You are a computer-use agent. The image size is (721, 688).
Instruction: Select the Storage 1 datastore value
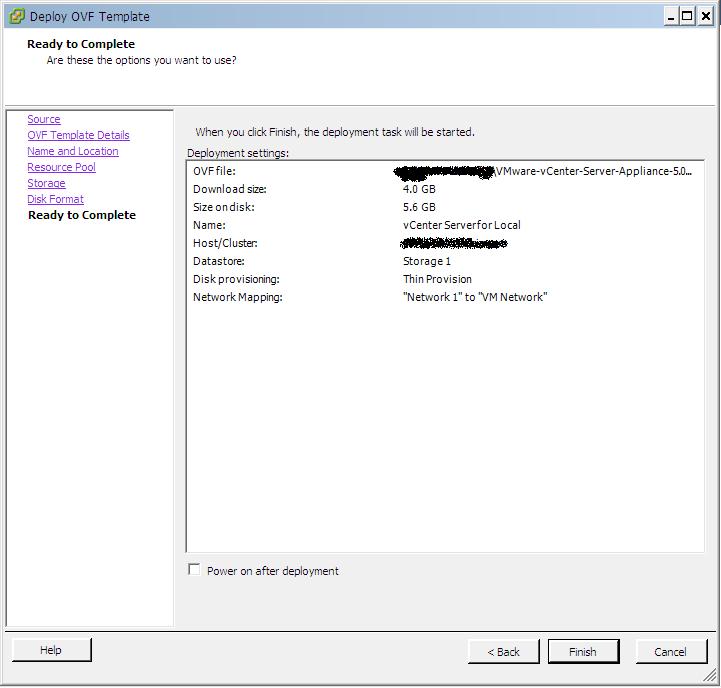[427, 261]
